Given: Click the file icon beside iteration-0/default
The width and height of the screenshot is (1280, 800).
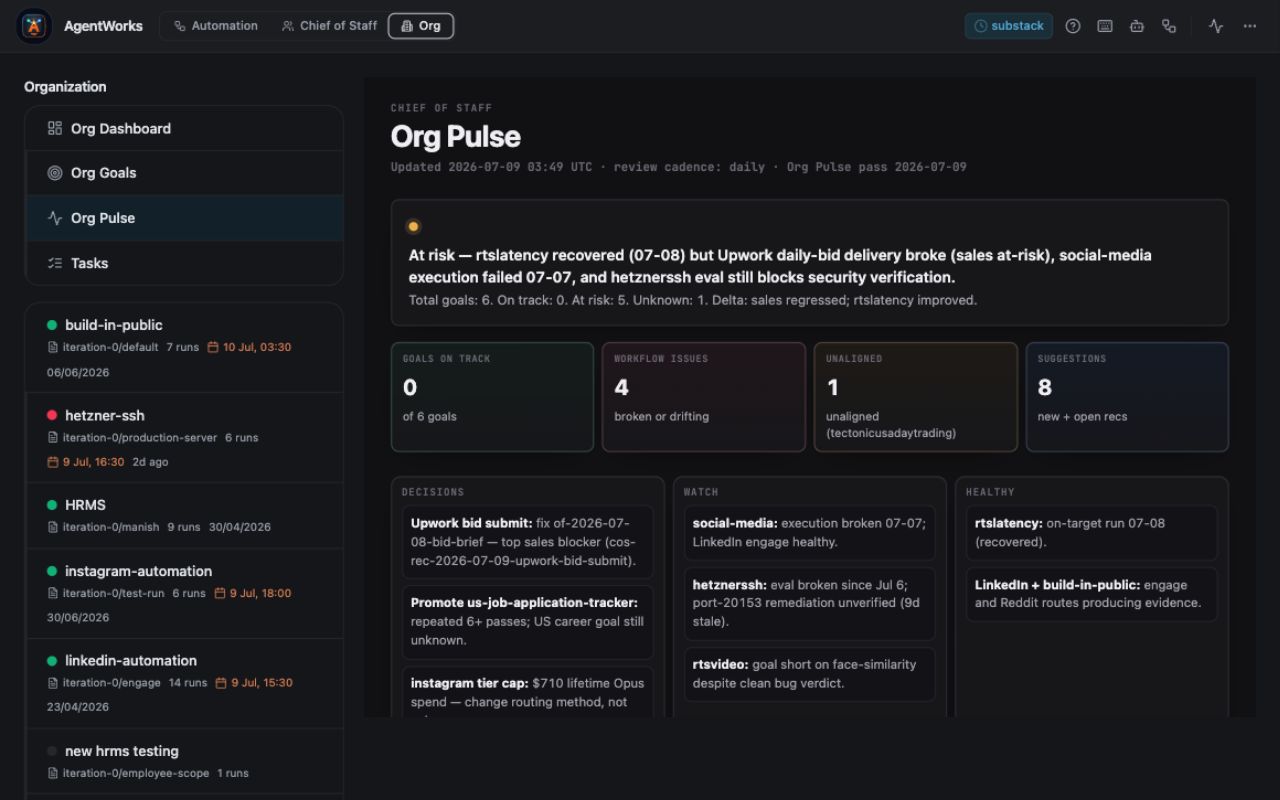Looking at the screenshot, I should (53, 347).
